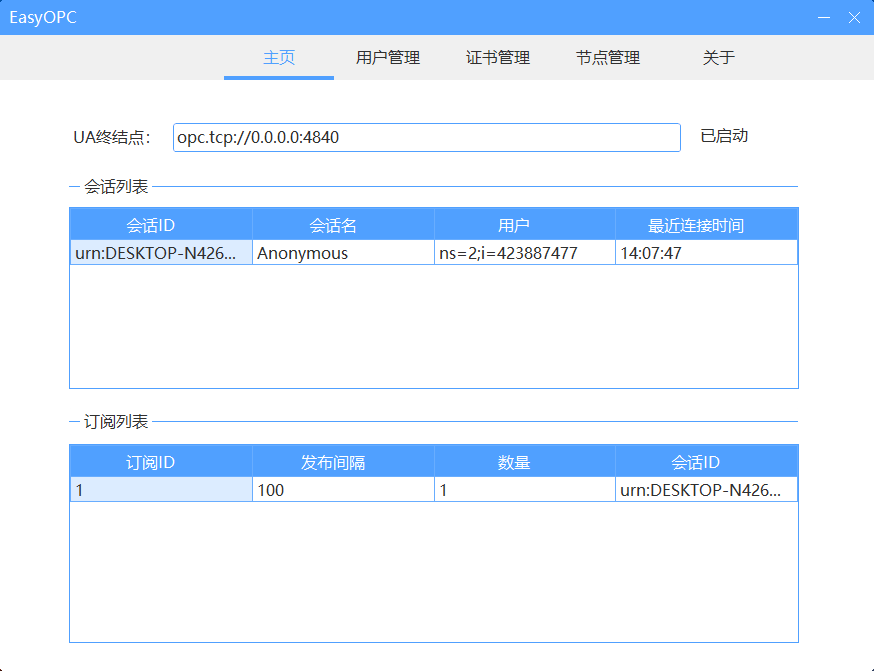Click the UA终结点 address input field
This screenshot has width=874, height=671.
(425, 137)
